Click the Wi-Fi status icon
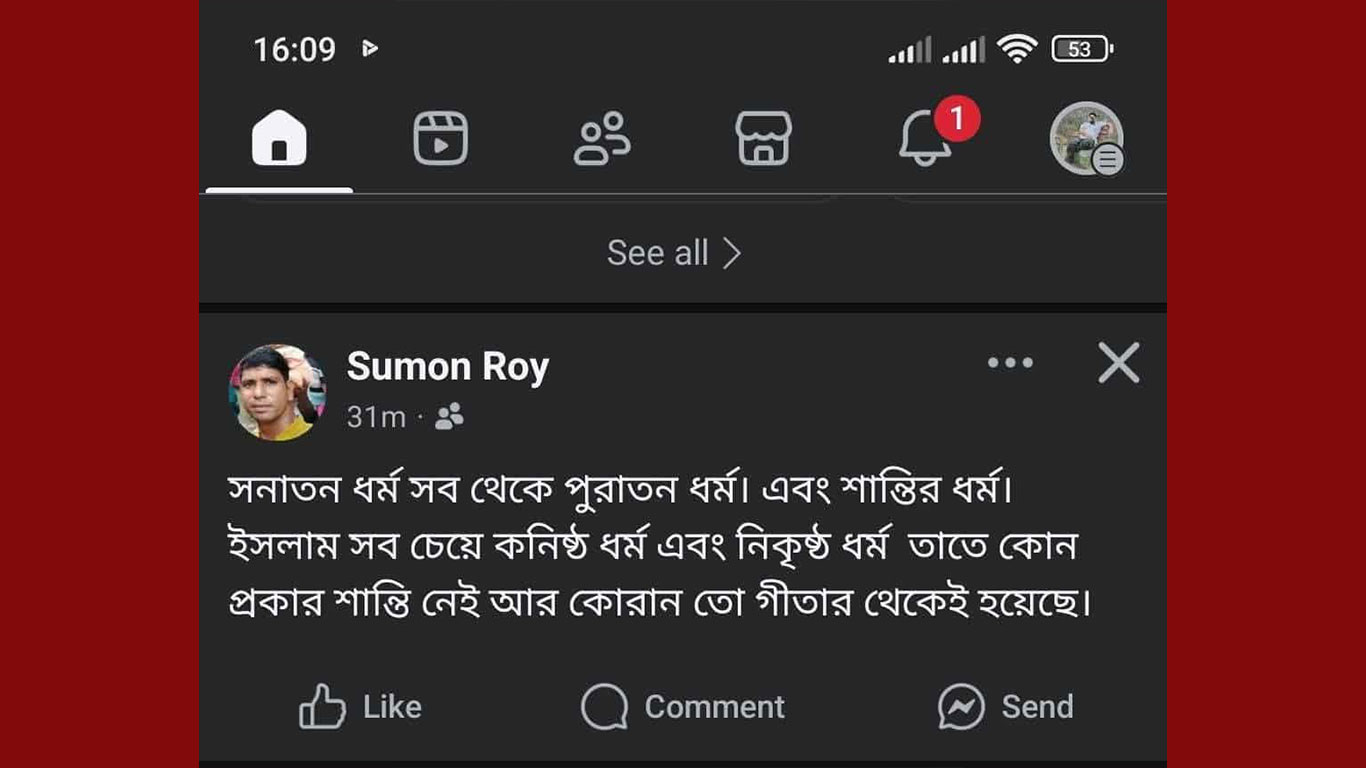1366x768 pixels. click(1017, 49)
